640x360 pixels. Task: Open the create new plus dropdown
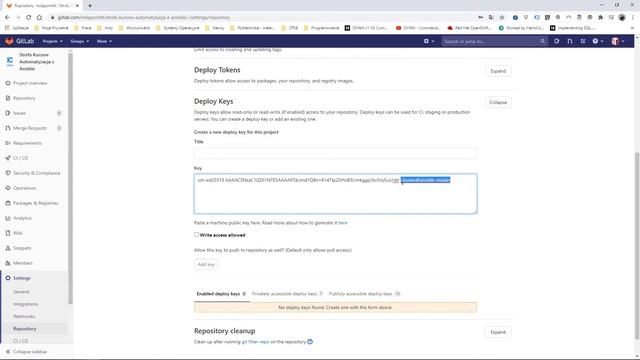(429, 41)
